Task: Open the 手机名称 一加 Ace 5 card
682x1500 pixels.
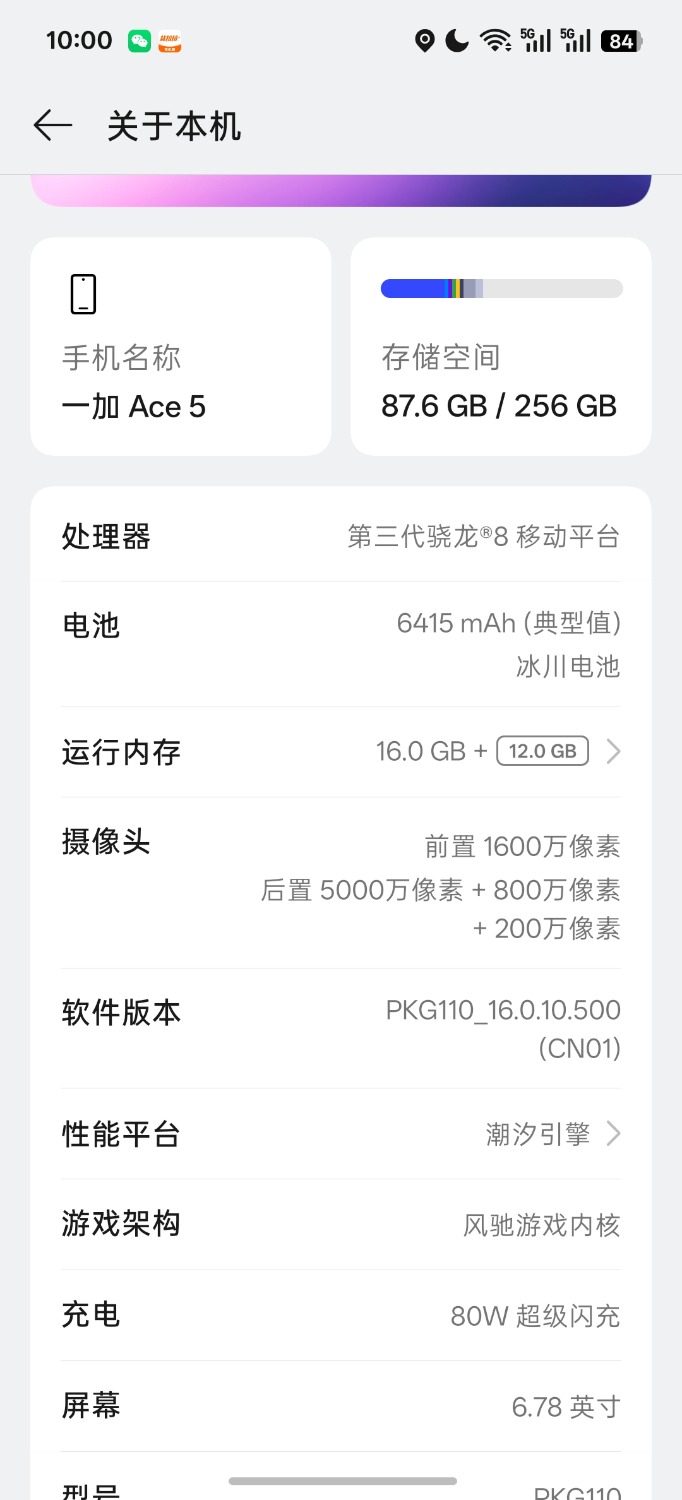Action: [181, 346]
